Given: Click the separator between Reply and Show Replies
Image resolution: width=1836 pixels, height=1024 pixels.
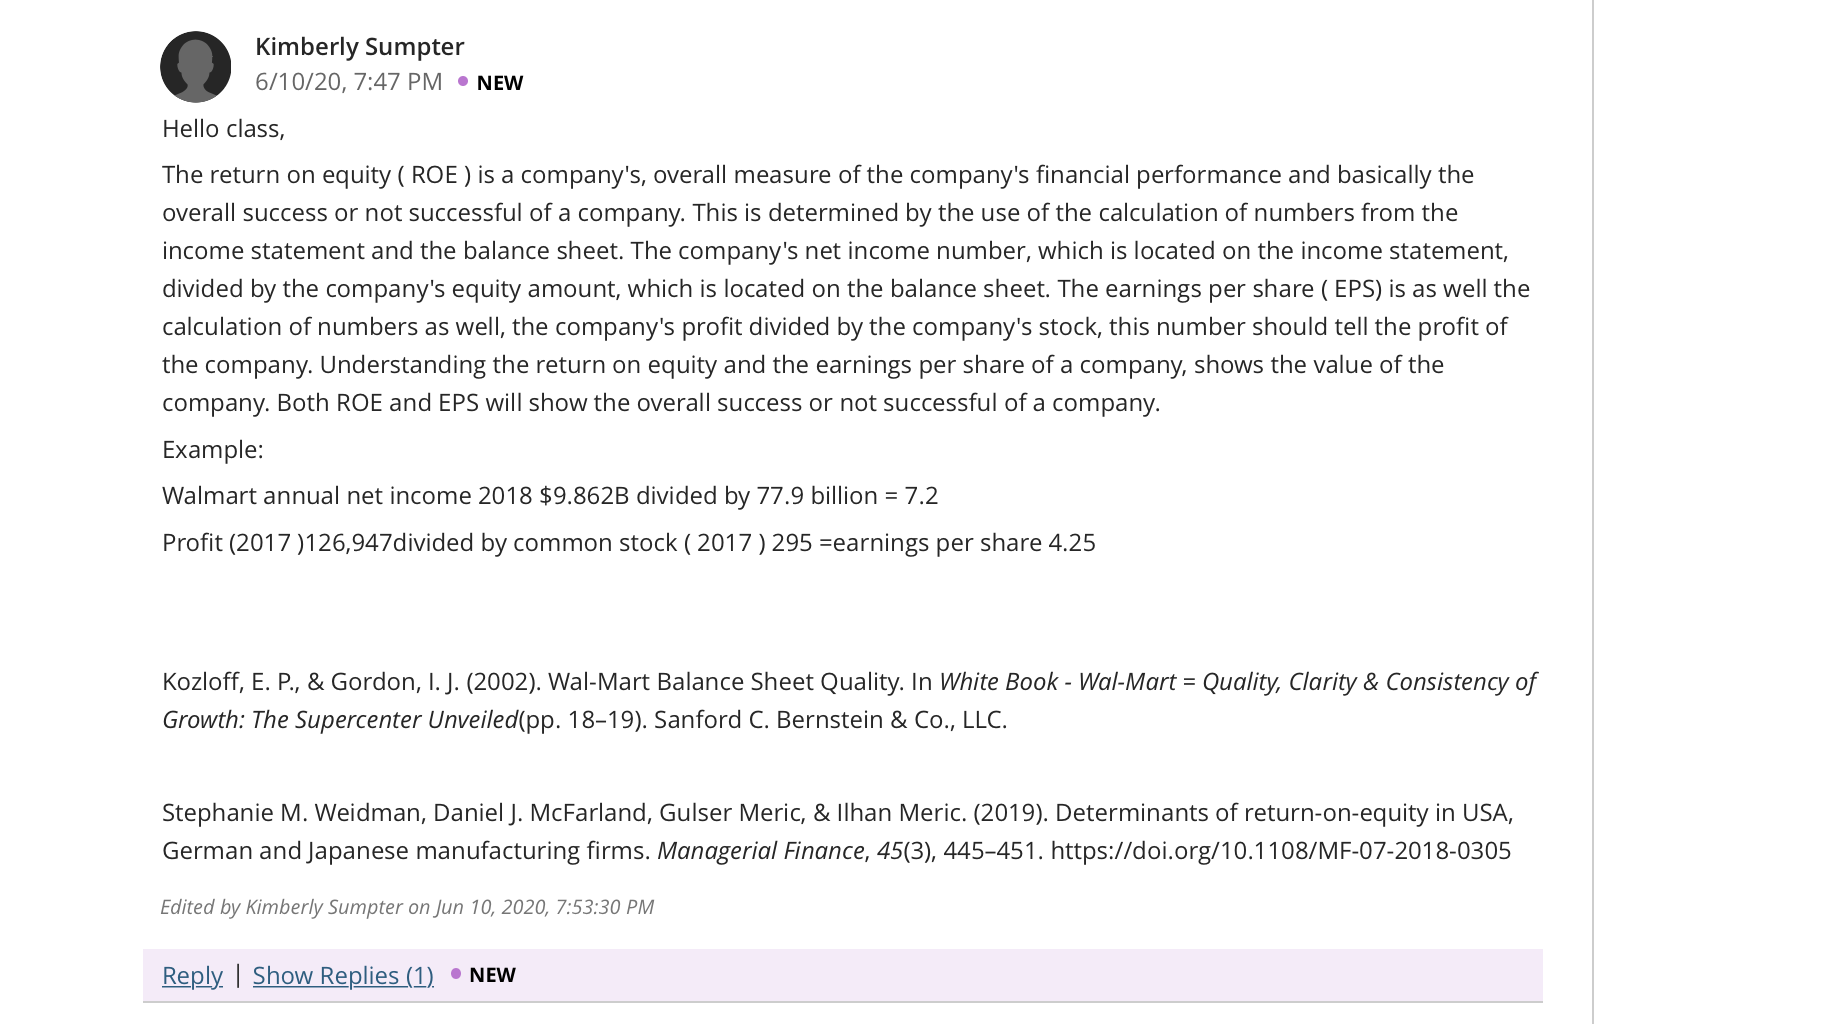Looking at the screenshot, I should [x=238, y=974].
